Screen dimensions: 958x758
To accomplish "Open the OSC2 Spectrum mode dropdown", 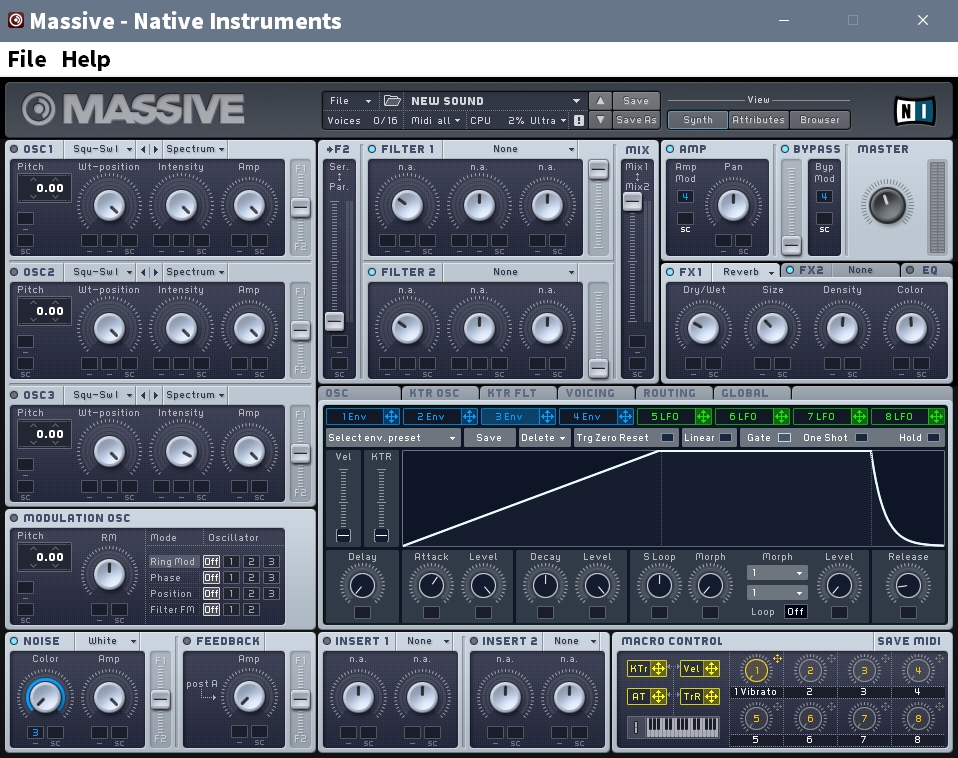I will [x=195, y=272].
